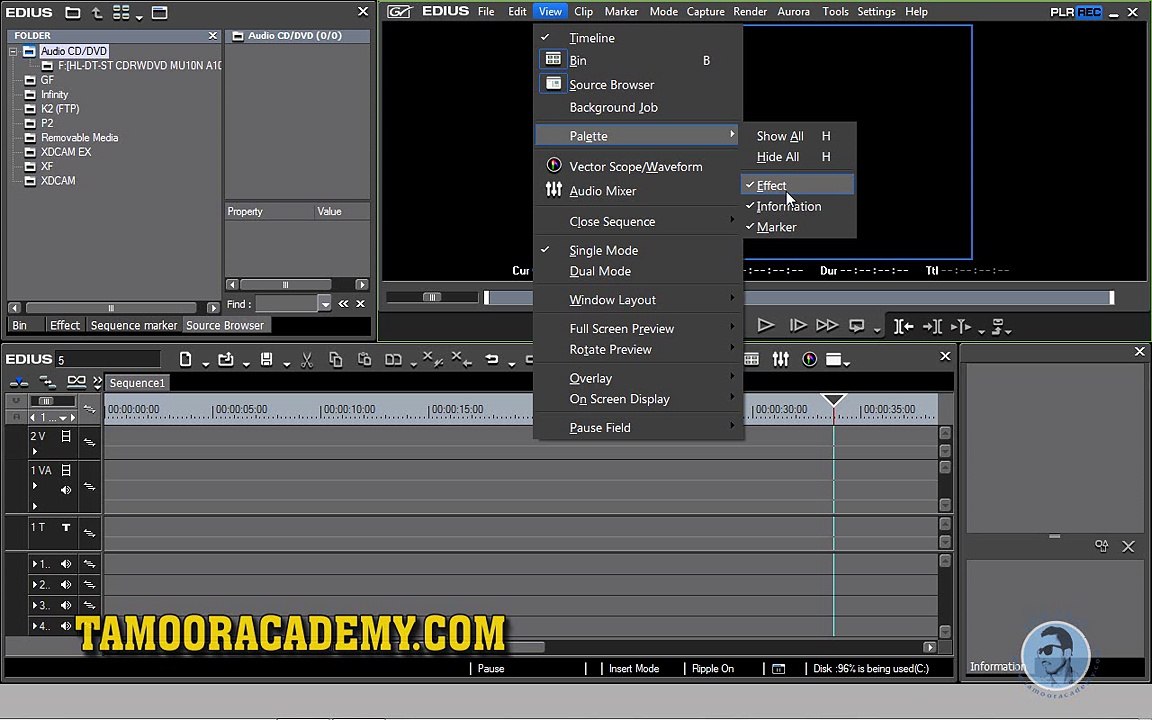
Task: Open the Palette submenu in View menu
Action: pyautogui.click(x=638, y=136)
